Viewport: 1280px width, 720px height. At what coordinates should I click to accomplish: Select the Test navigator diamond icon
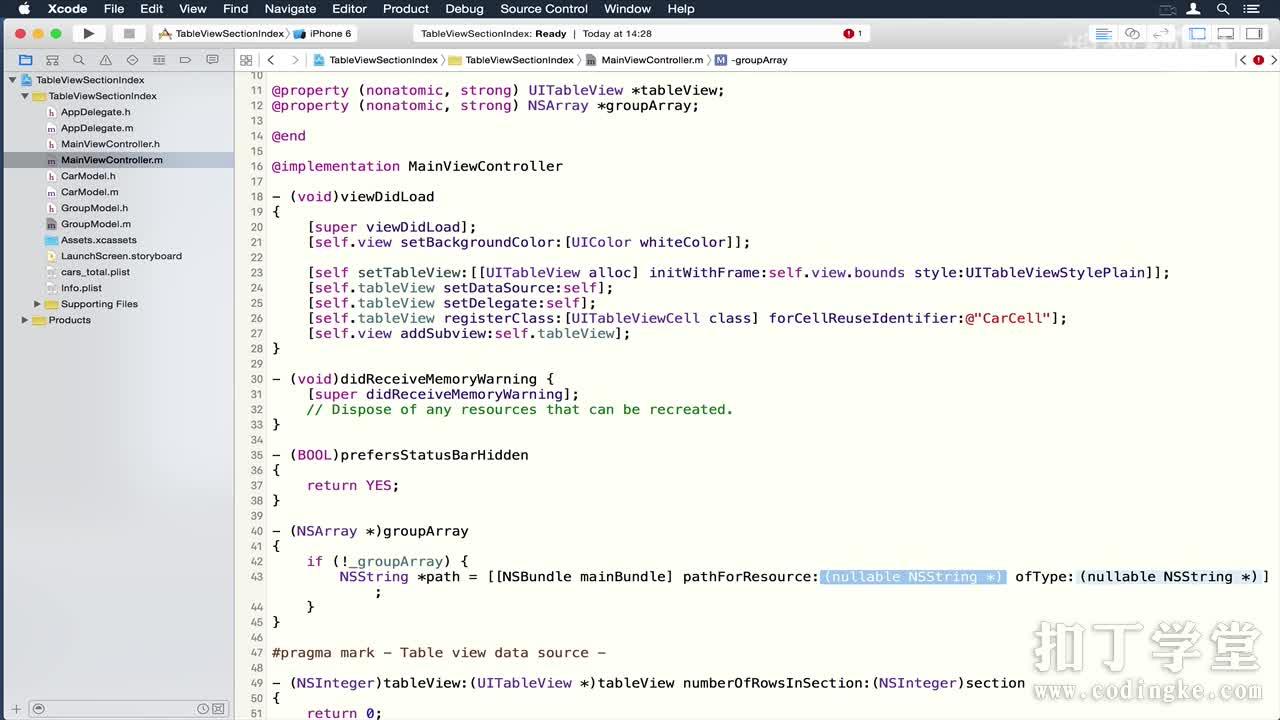(x=132, y=60)
